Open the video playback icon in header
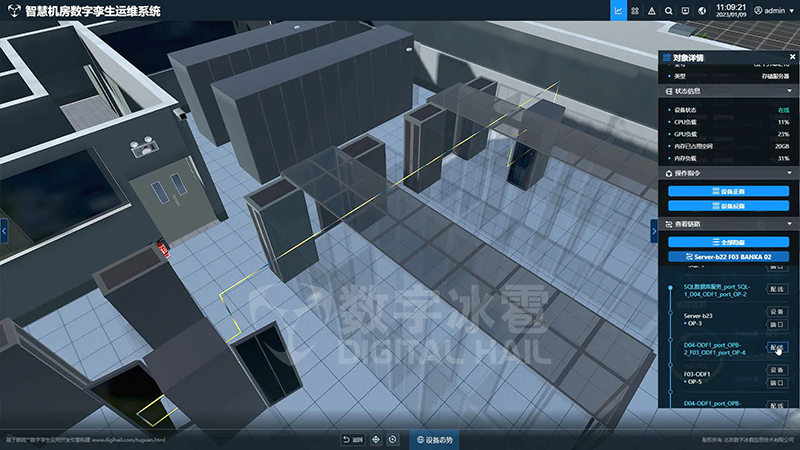This screenshot has height=450, width=800. click(685, 11)
